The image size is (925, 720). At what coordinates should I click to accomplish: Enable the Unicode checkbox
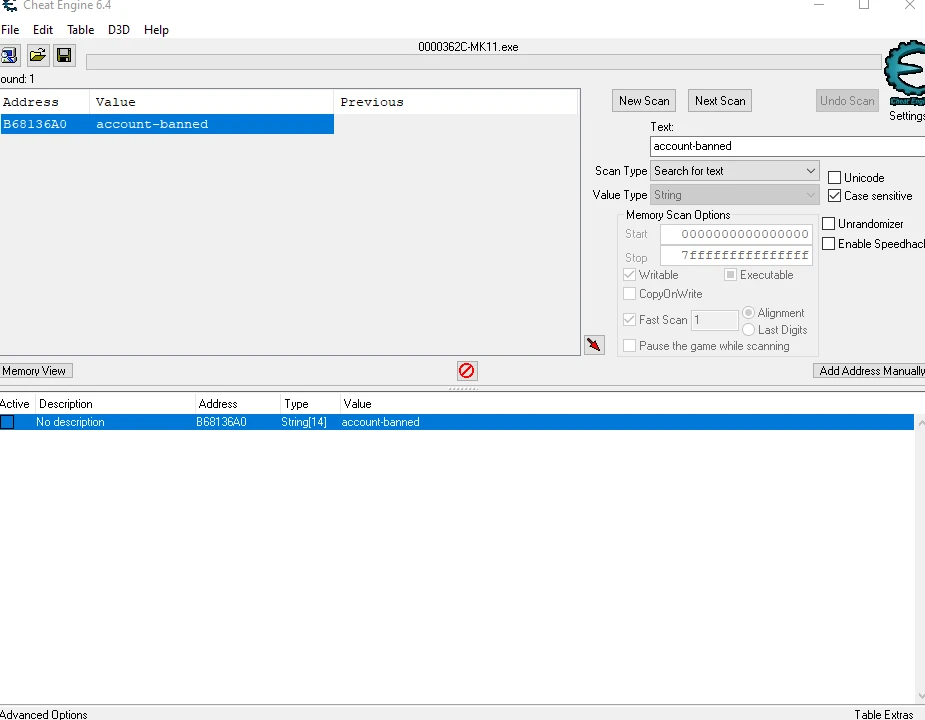click(x=834, y=178)
